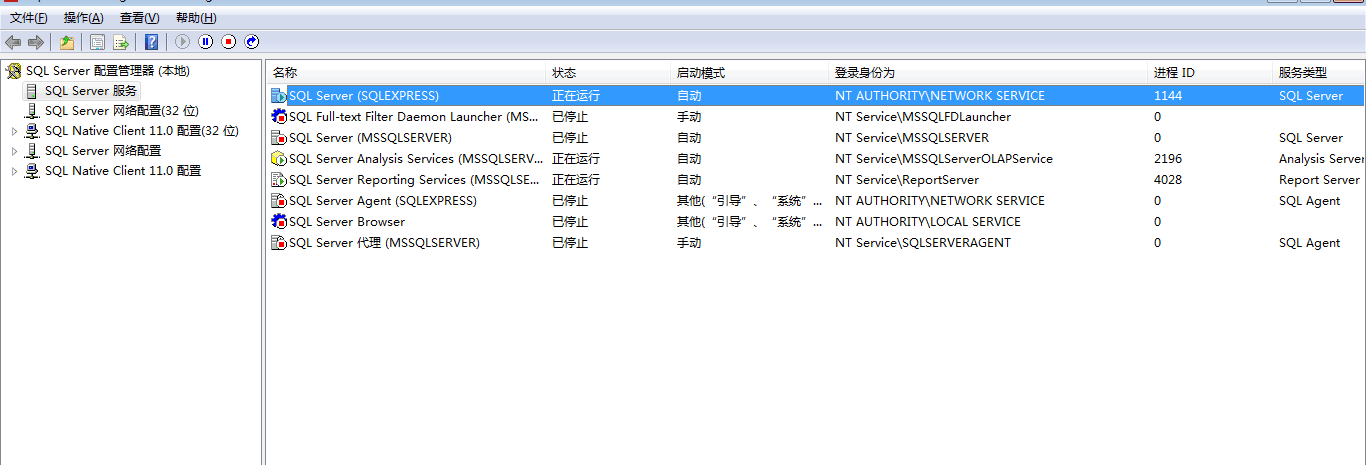Screen dimensions: 1366x465
Task: Click the Full-text Filter Daemon Launcher icon
Action: coord(279,117)
